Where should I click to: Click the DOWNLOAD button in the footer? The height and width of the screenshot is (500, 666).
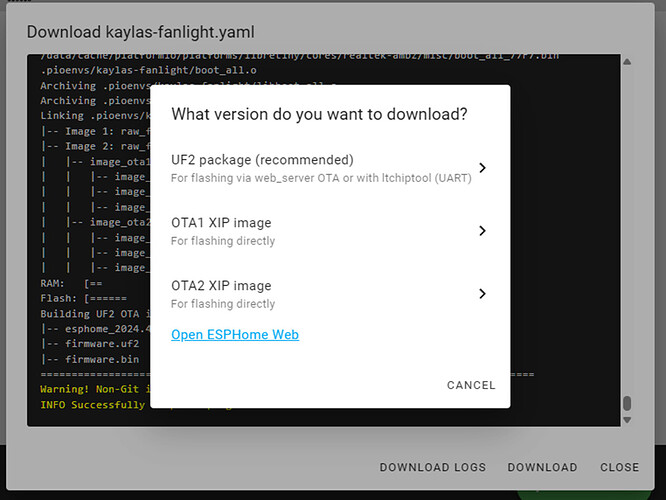(x=542, y=467)
